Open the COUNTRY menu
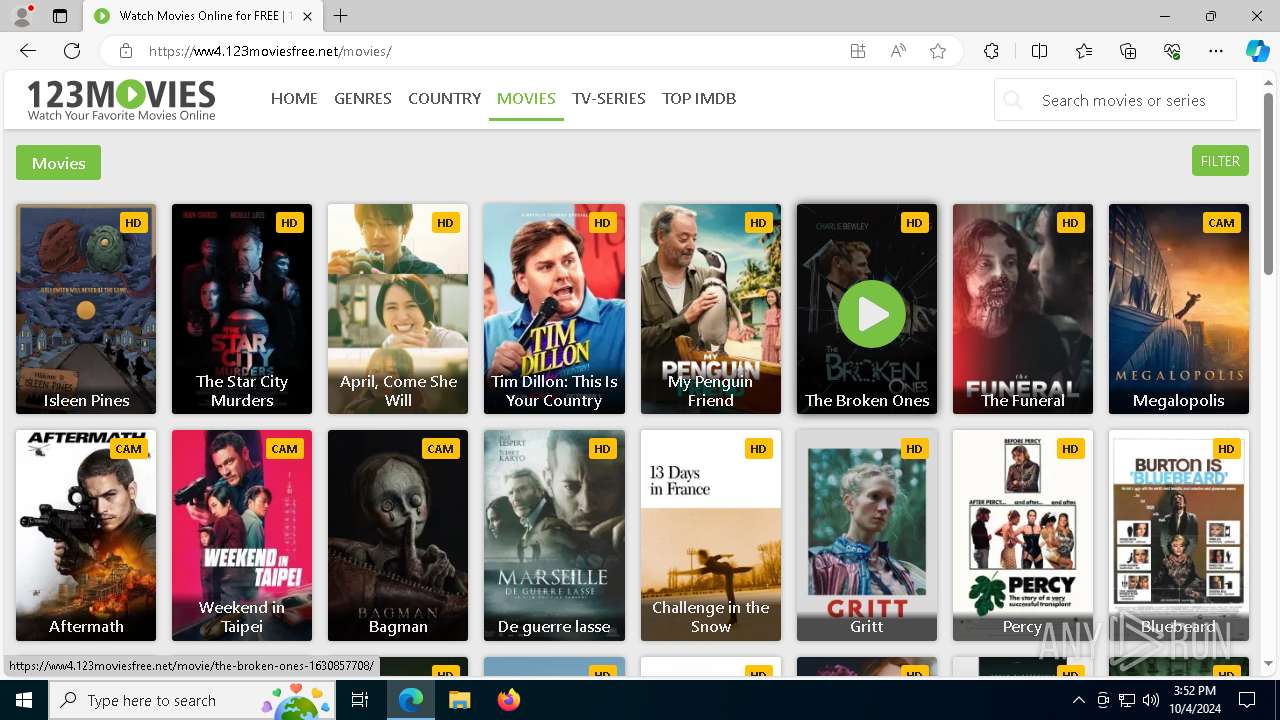Screen dimensions: 1280x720 445,98
